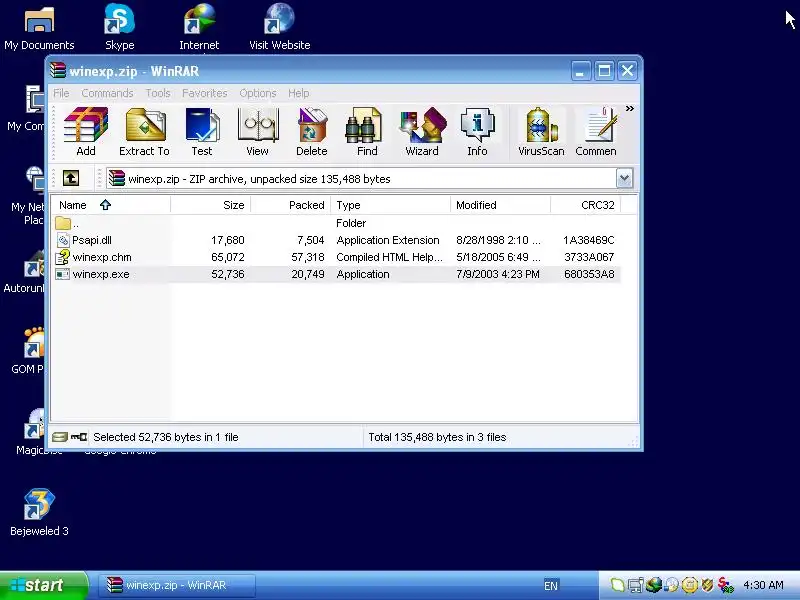Open the View tool in WinRAR
The height and width of the screenshot is (600, 800).
tap(258, 132)
